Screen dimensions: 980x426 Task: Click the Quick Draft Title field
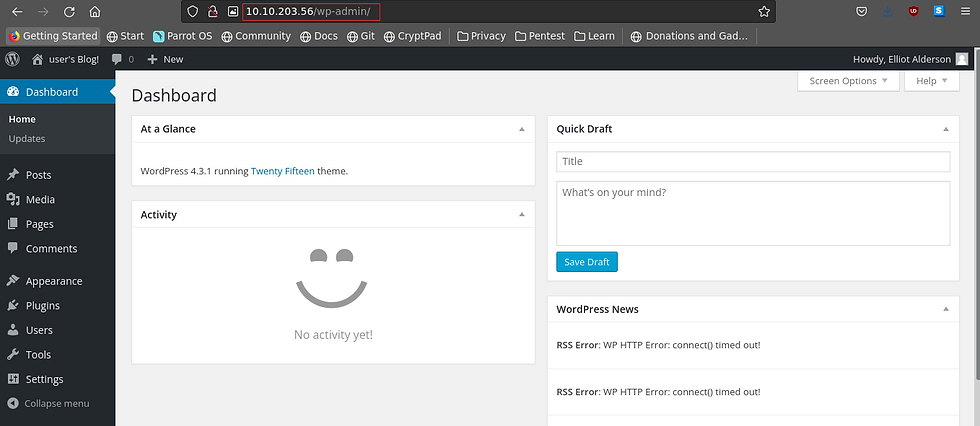click(753, 161)
